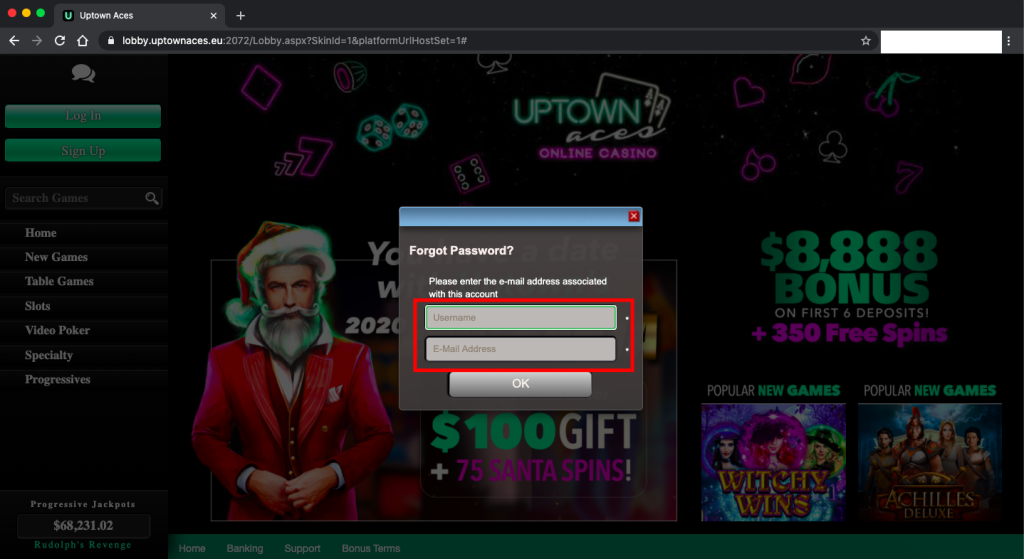Click the Bonus Terms footer link
The width and height of the screenshot is (1024, 559).
pos(371,548)
